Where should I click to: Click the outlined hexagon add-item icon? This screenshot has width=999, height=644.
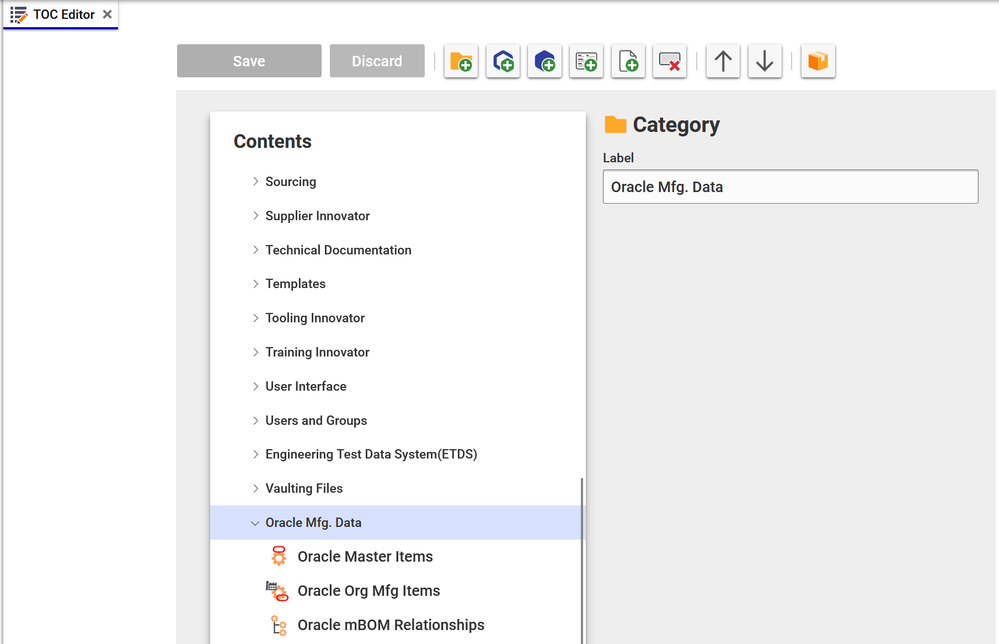[503, 61]
